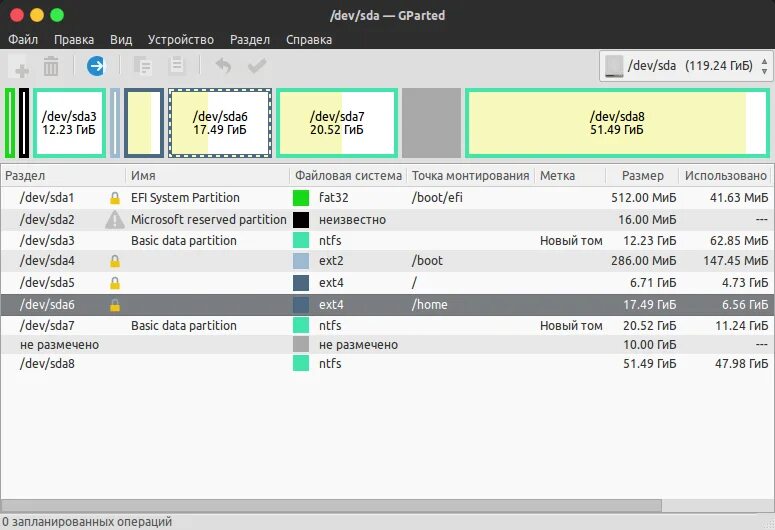
Task: Click the /dev/sda3 partition name
Action: (x=47, y=241)
